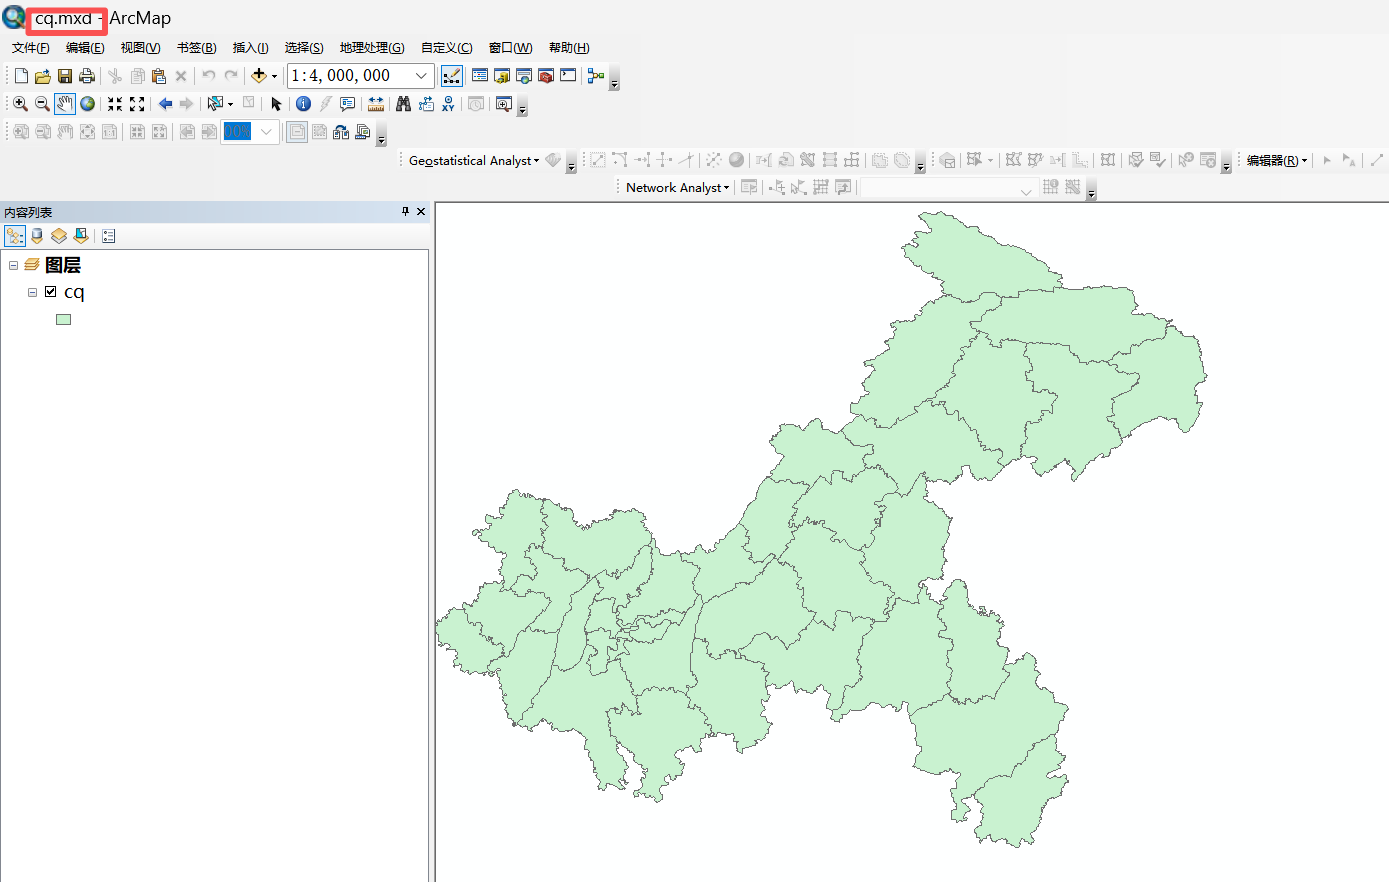This screenshot has height=882, width=1389.
Task: Open the Search window
Action: [524, 76]
